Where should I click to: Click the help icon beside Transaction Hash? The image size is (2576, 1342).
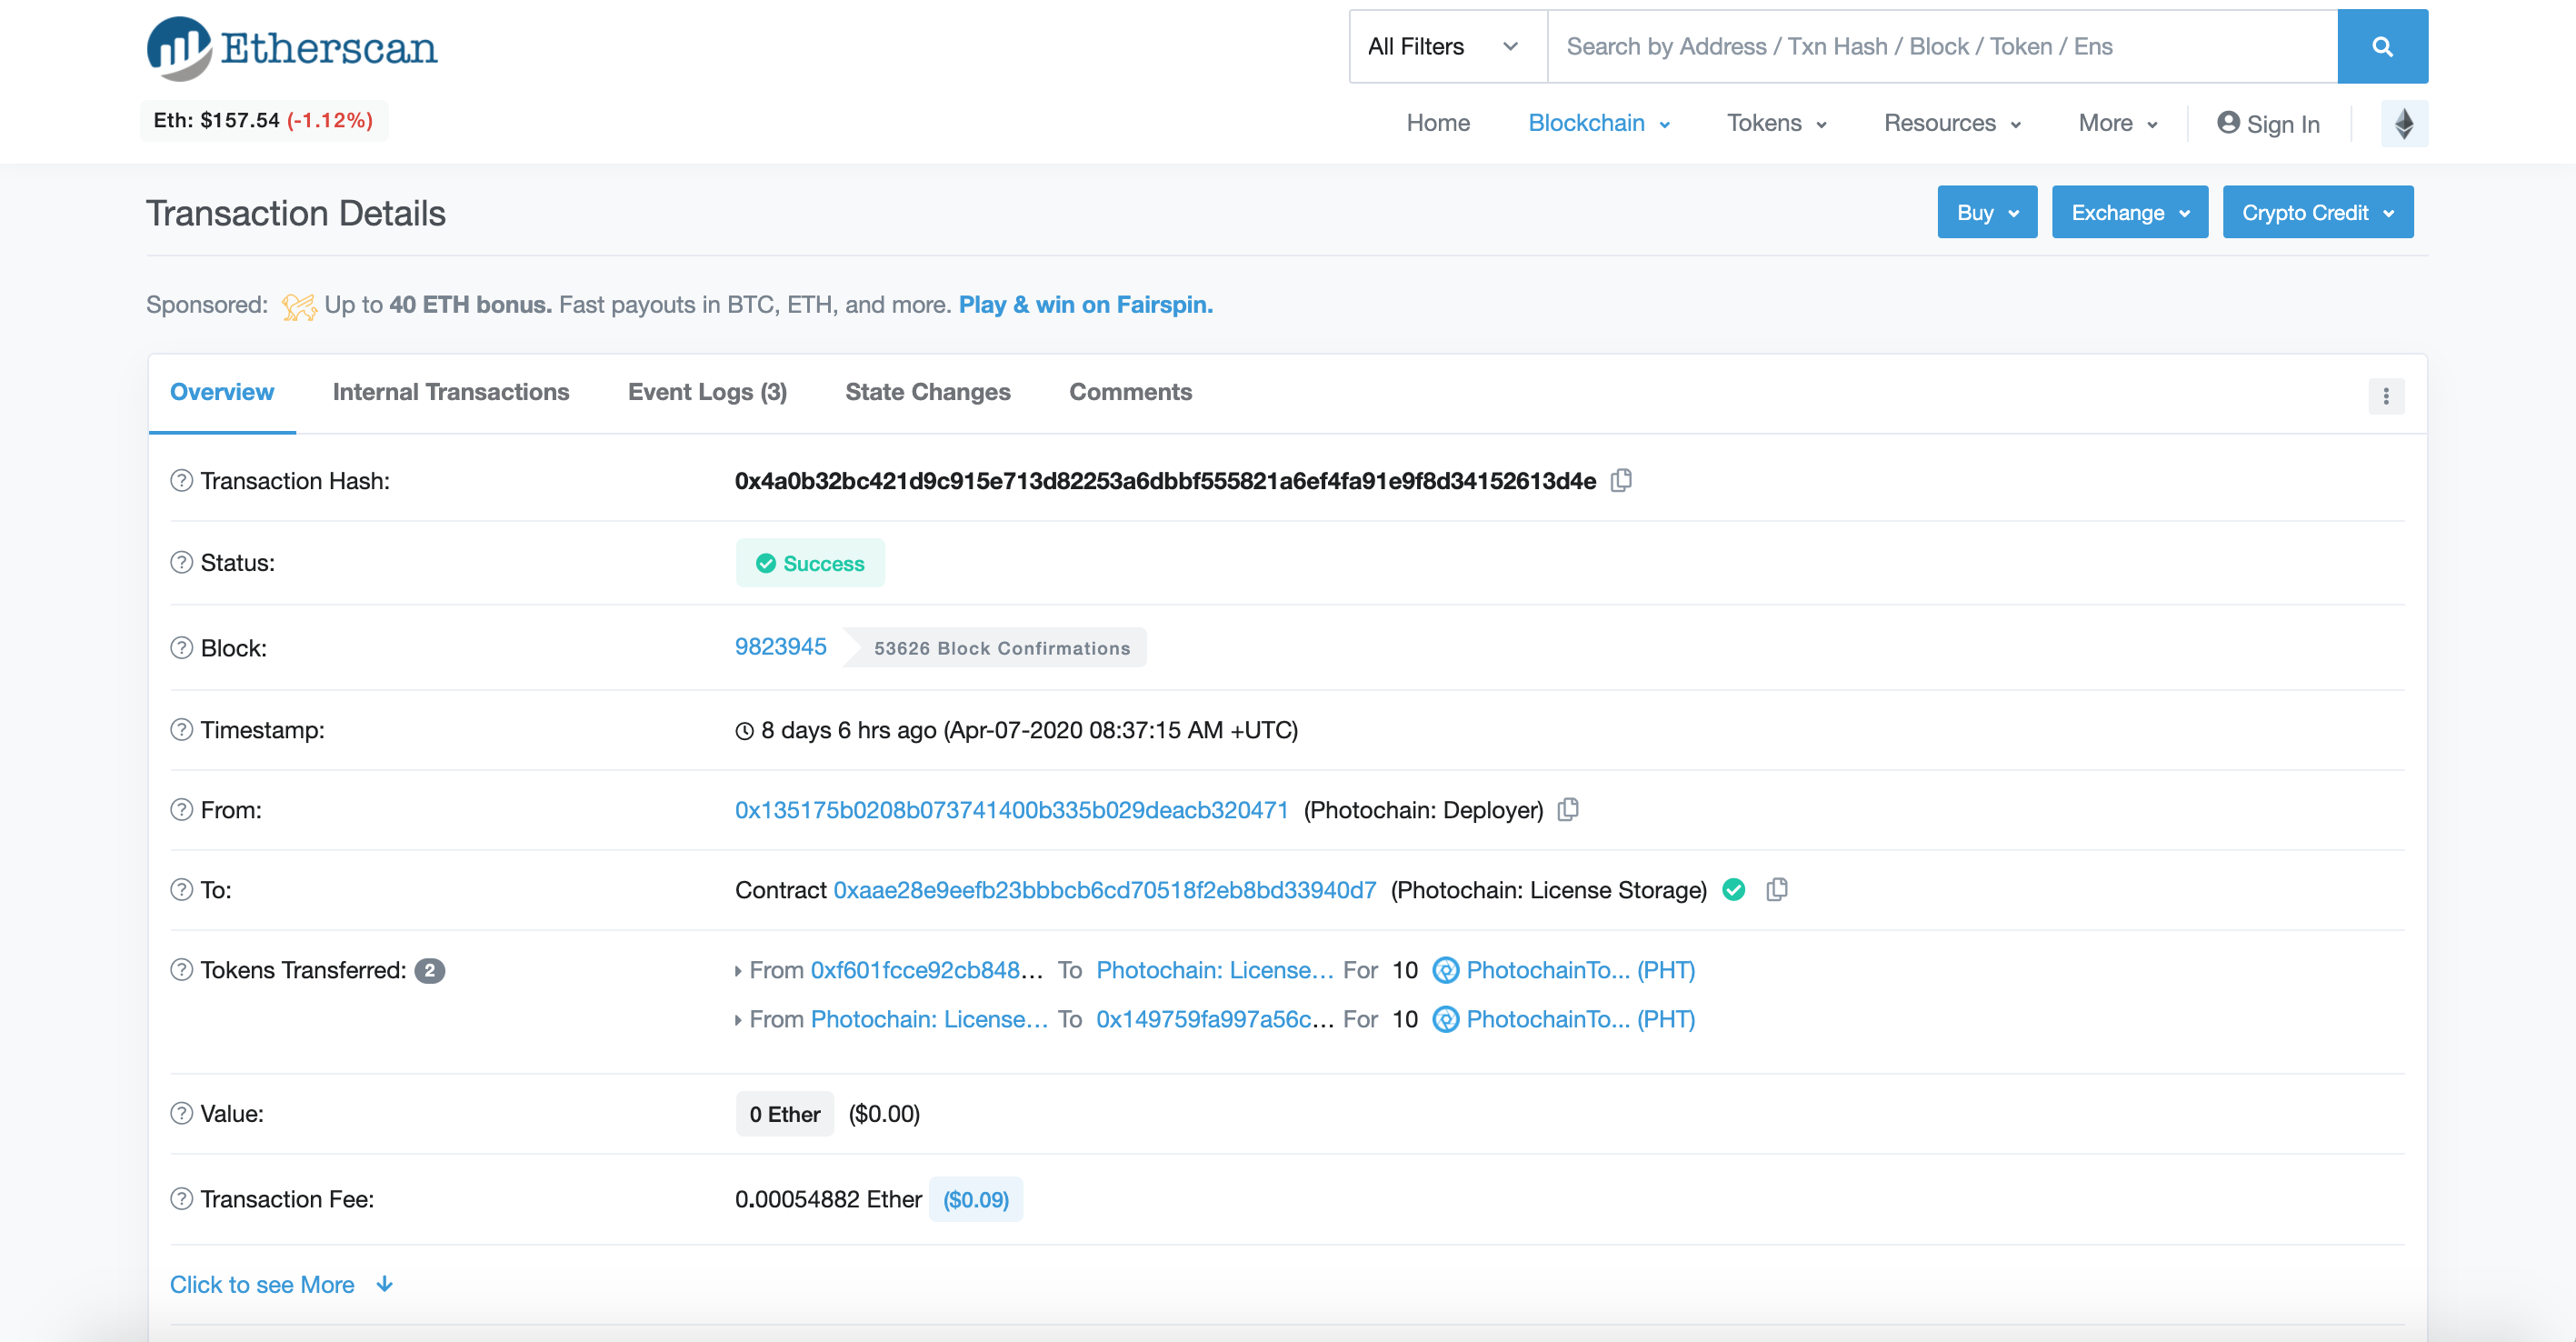pyautogui.click(x=181, y=481)
